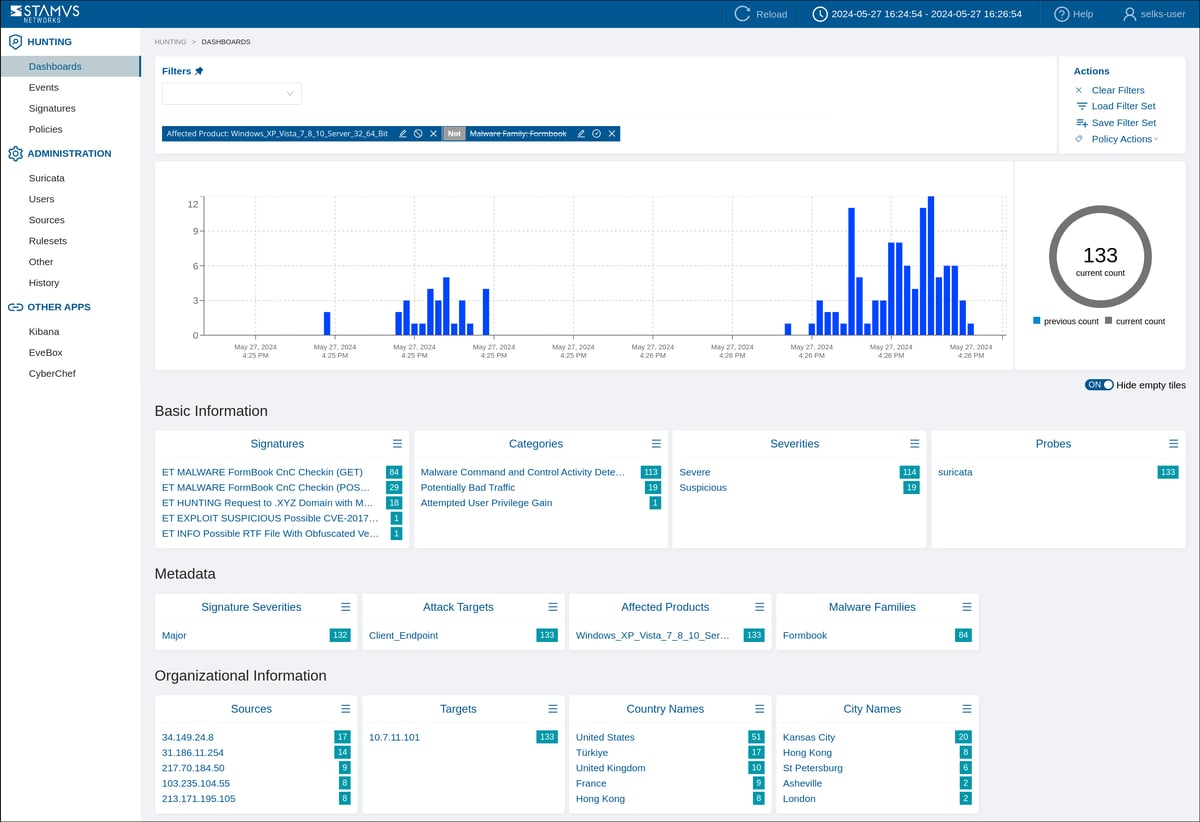Select the Severe severity row

(695, 472)
